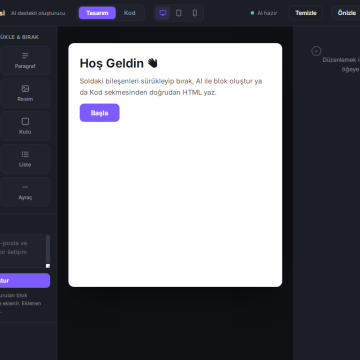The width and height of the screenshot is (360, 360).
Task: Select mobile phone preview device icon
Action: (195, 13)
